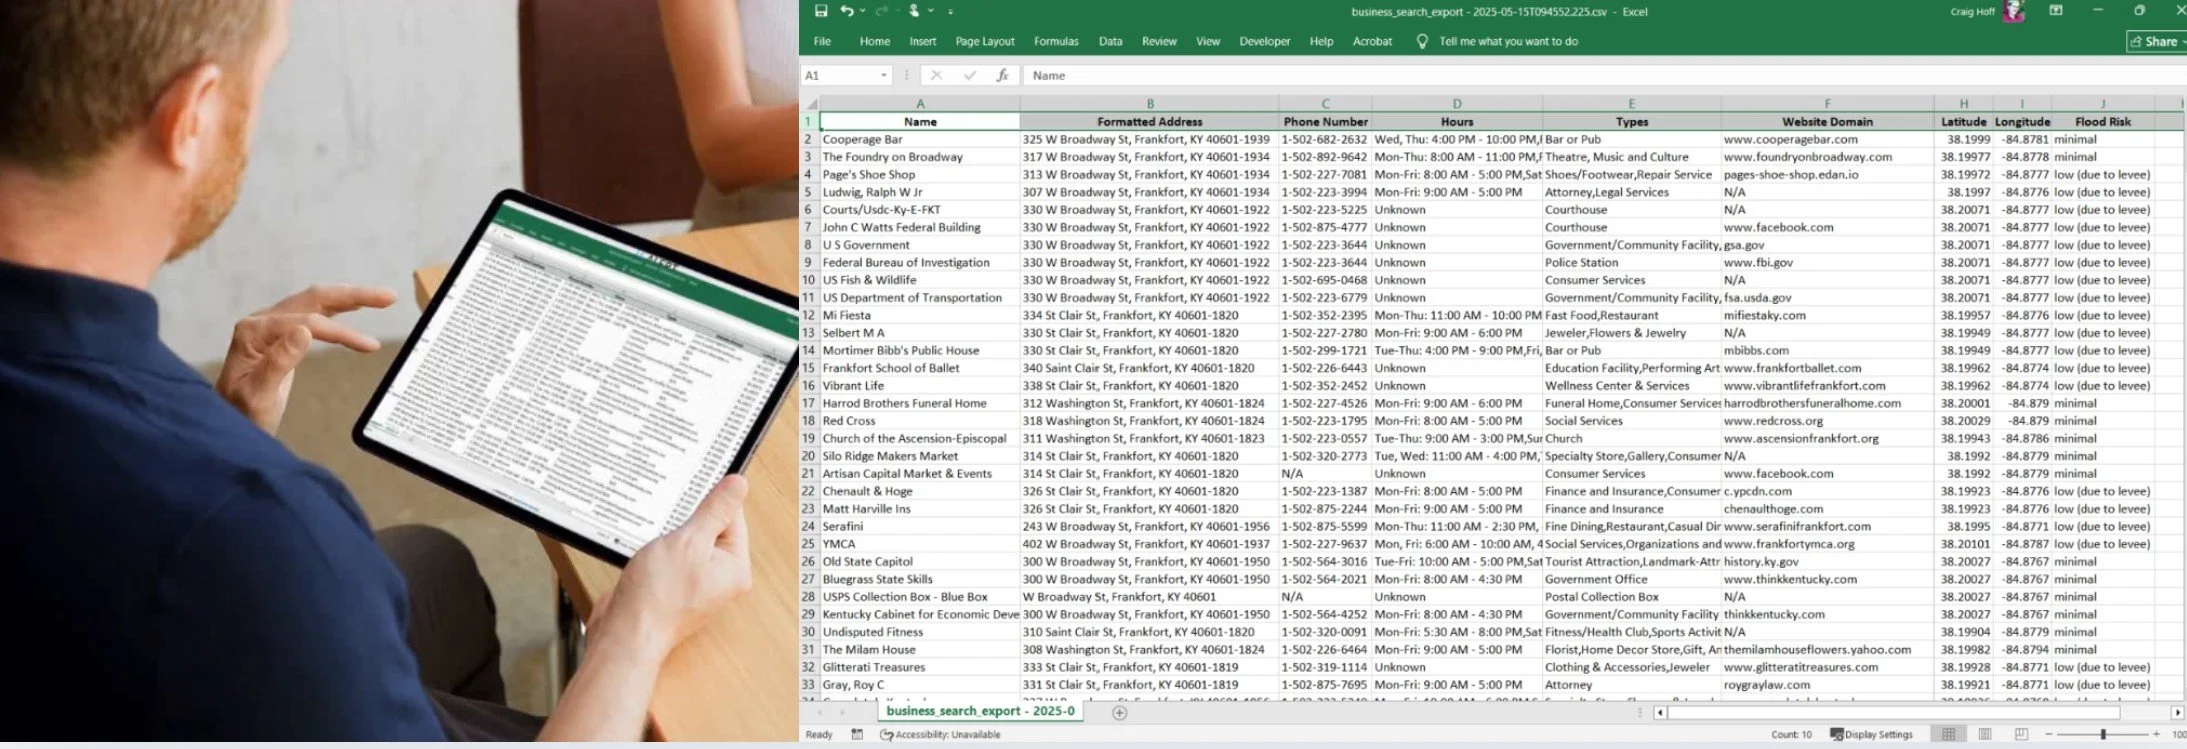This screenshot has width=2187, height=749.
Task: Open the View ribbon tab
Action: coord(1208,41)
